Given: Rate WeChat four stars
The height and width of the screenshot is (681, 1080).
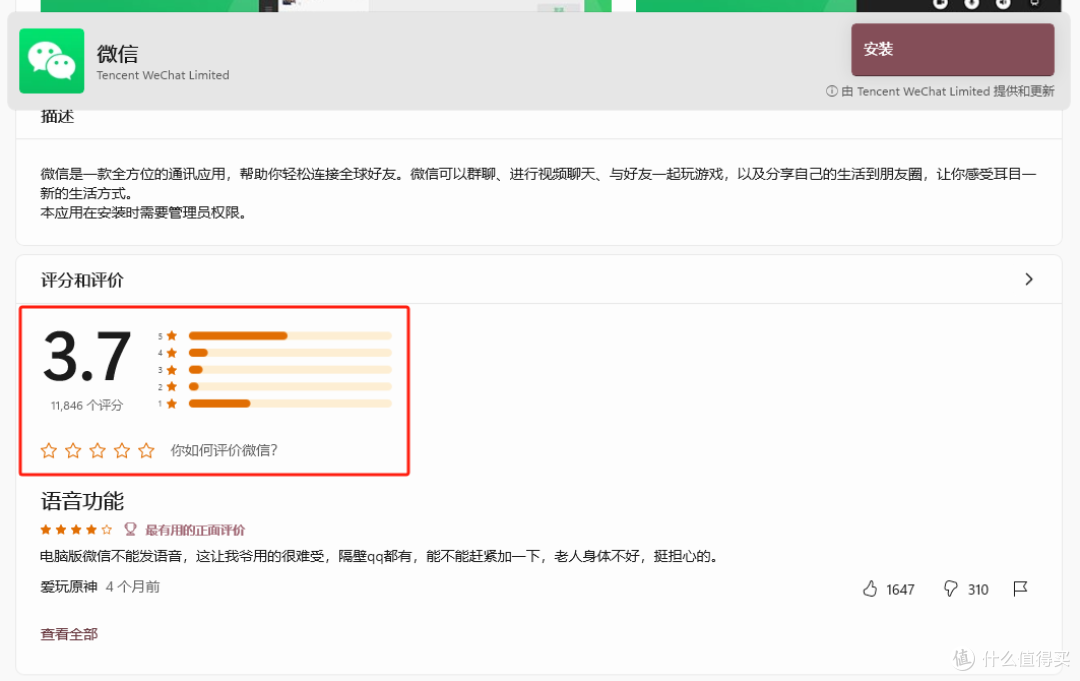Looking at the screenshot, I should [122, 450].
